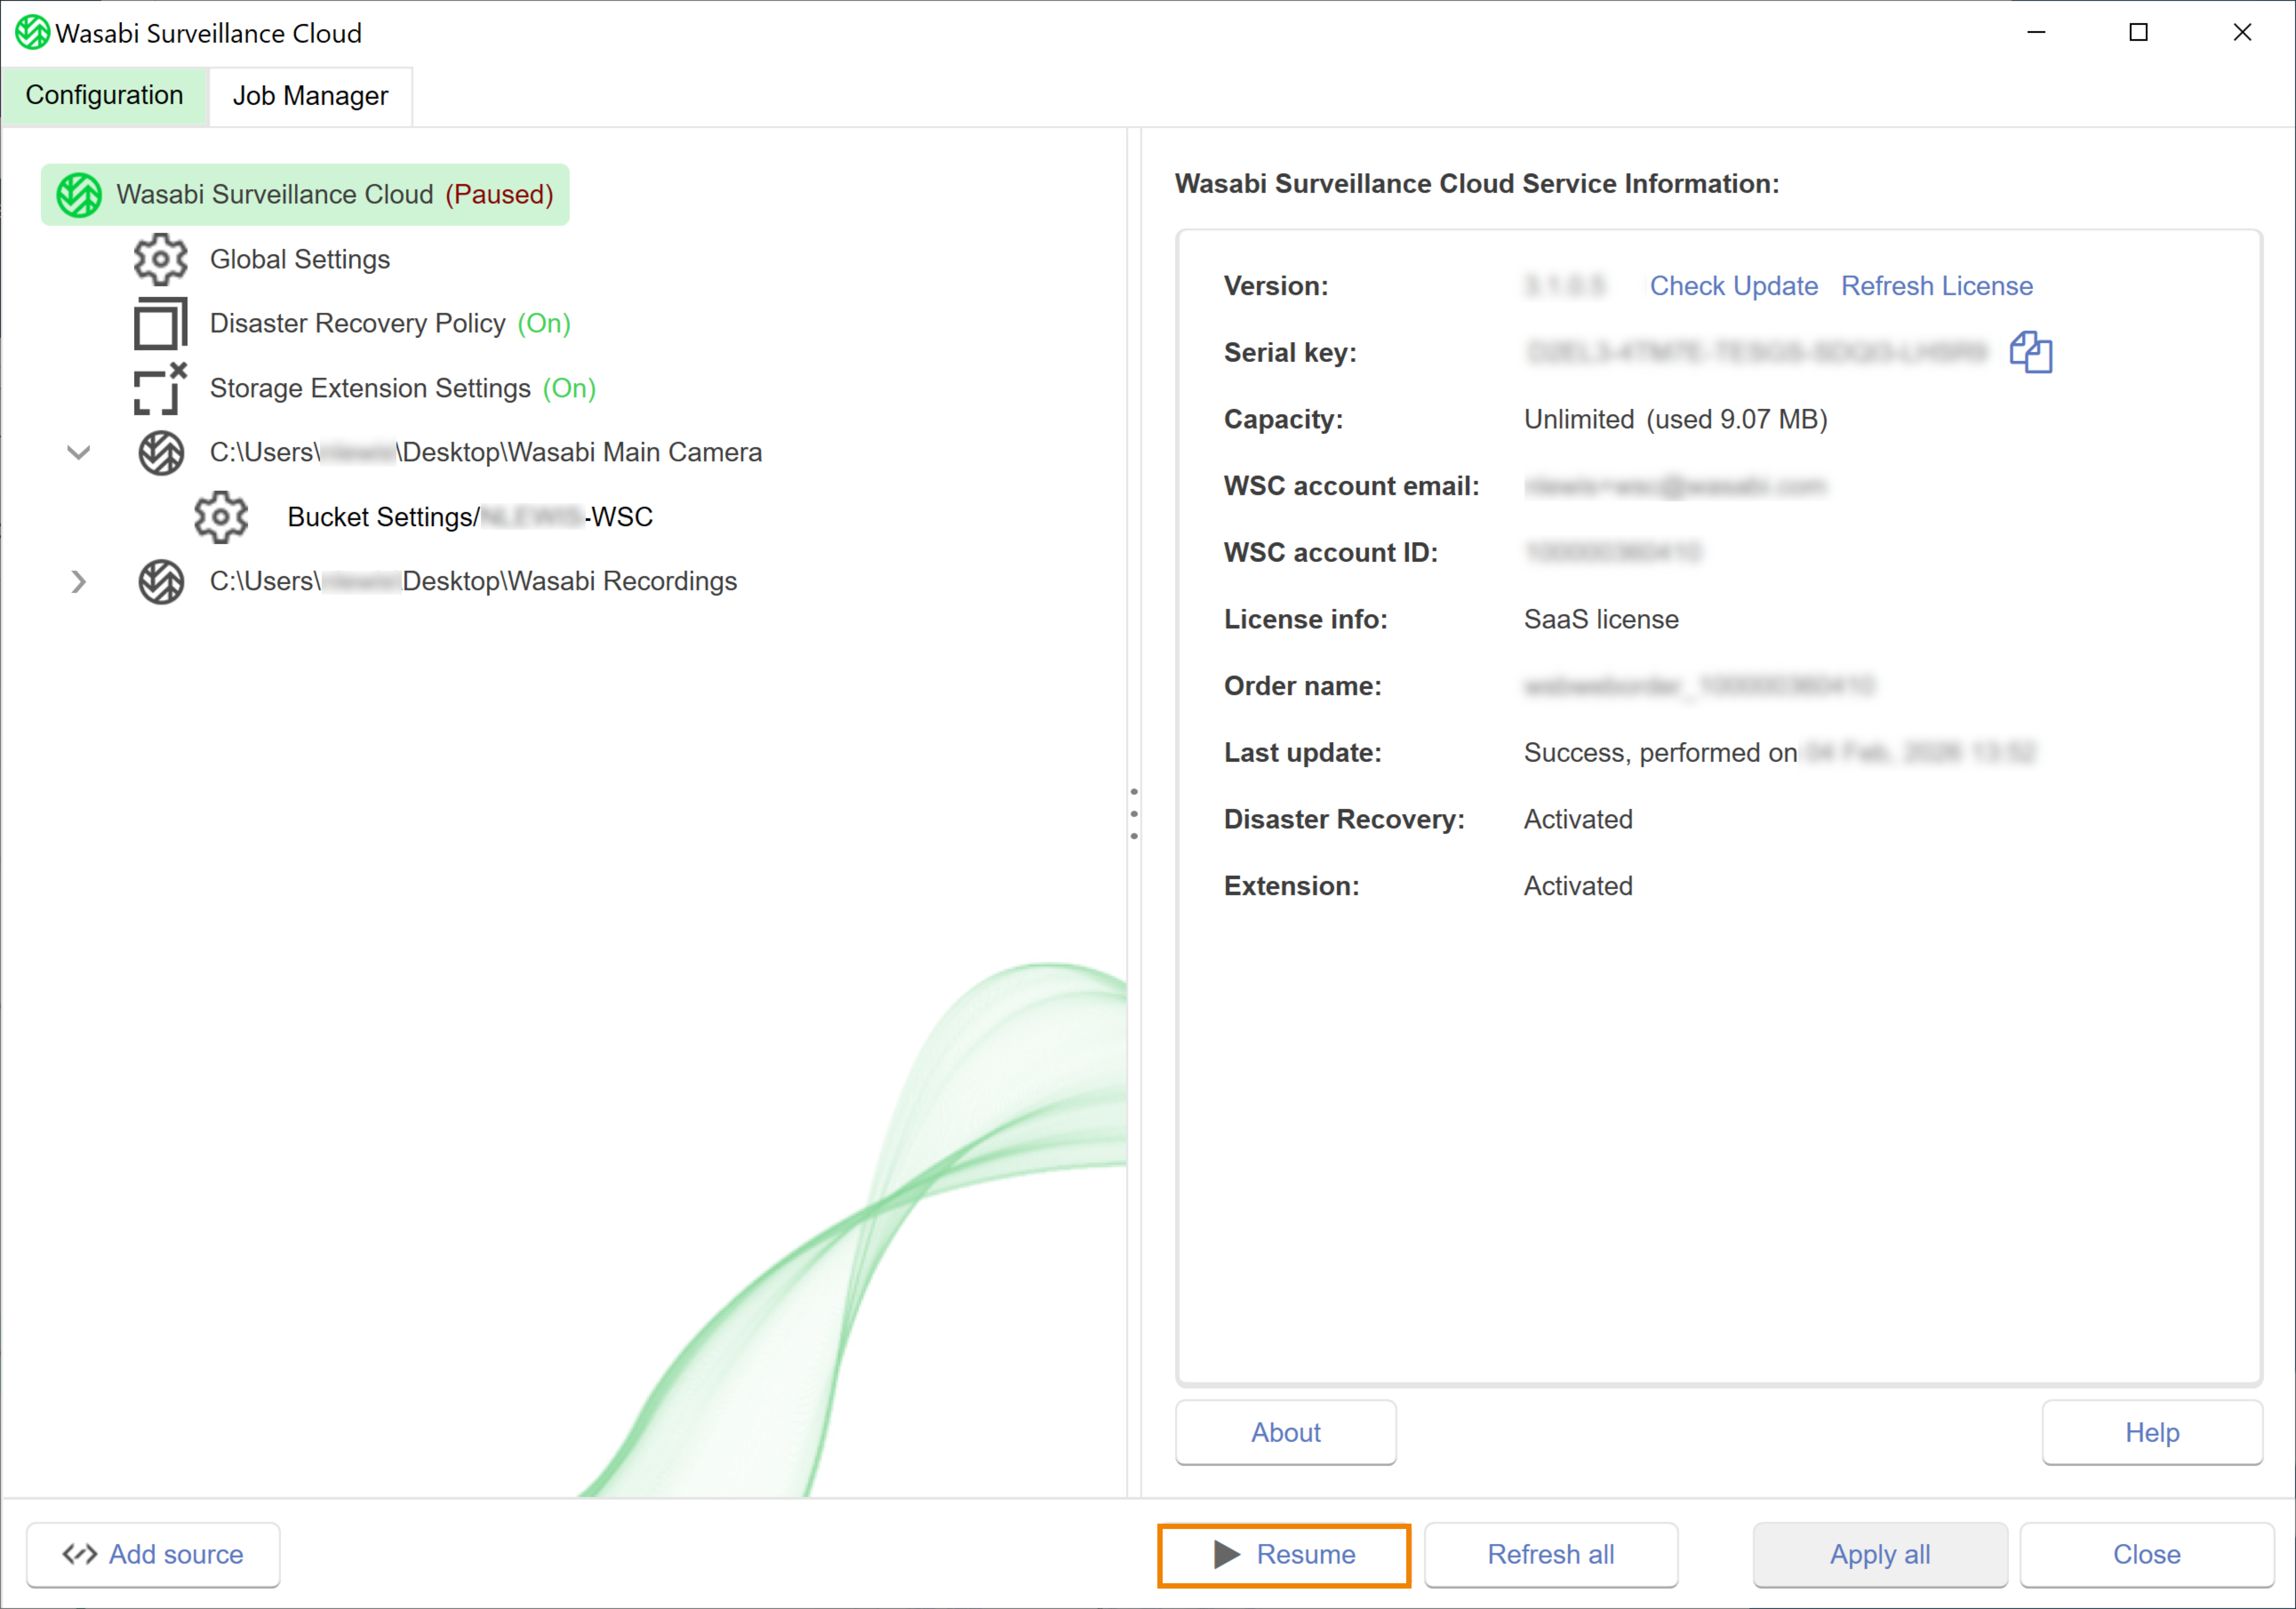2296x1609 pixels.
Task: Click the 'Serial key:' label
Action: (1290, 353)
